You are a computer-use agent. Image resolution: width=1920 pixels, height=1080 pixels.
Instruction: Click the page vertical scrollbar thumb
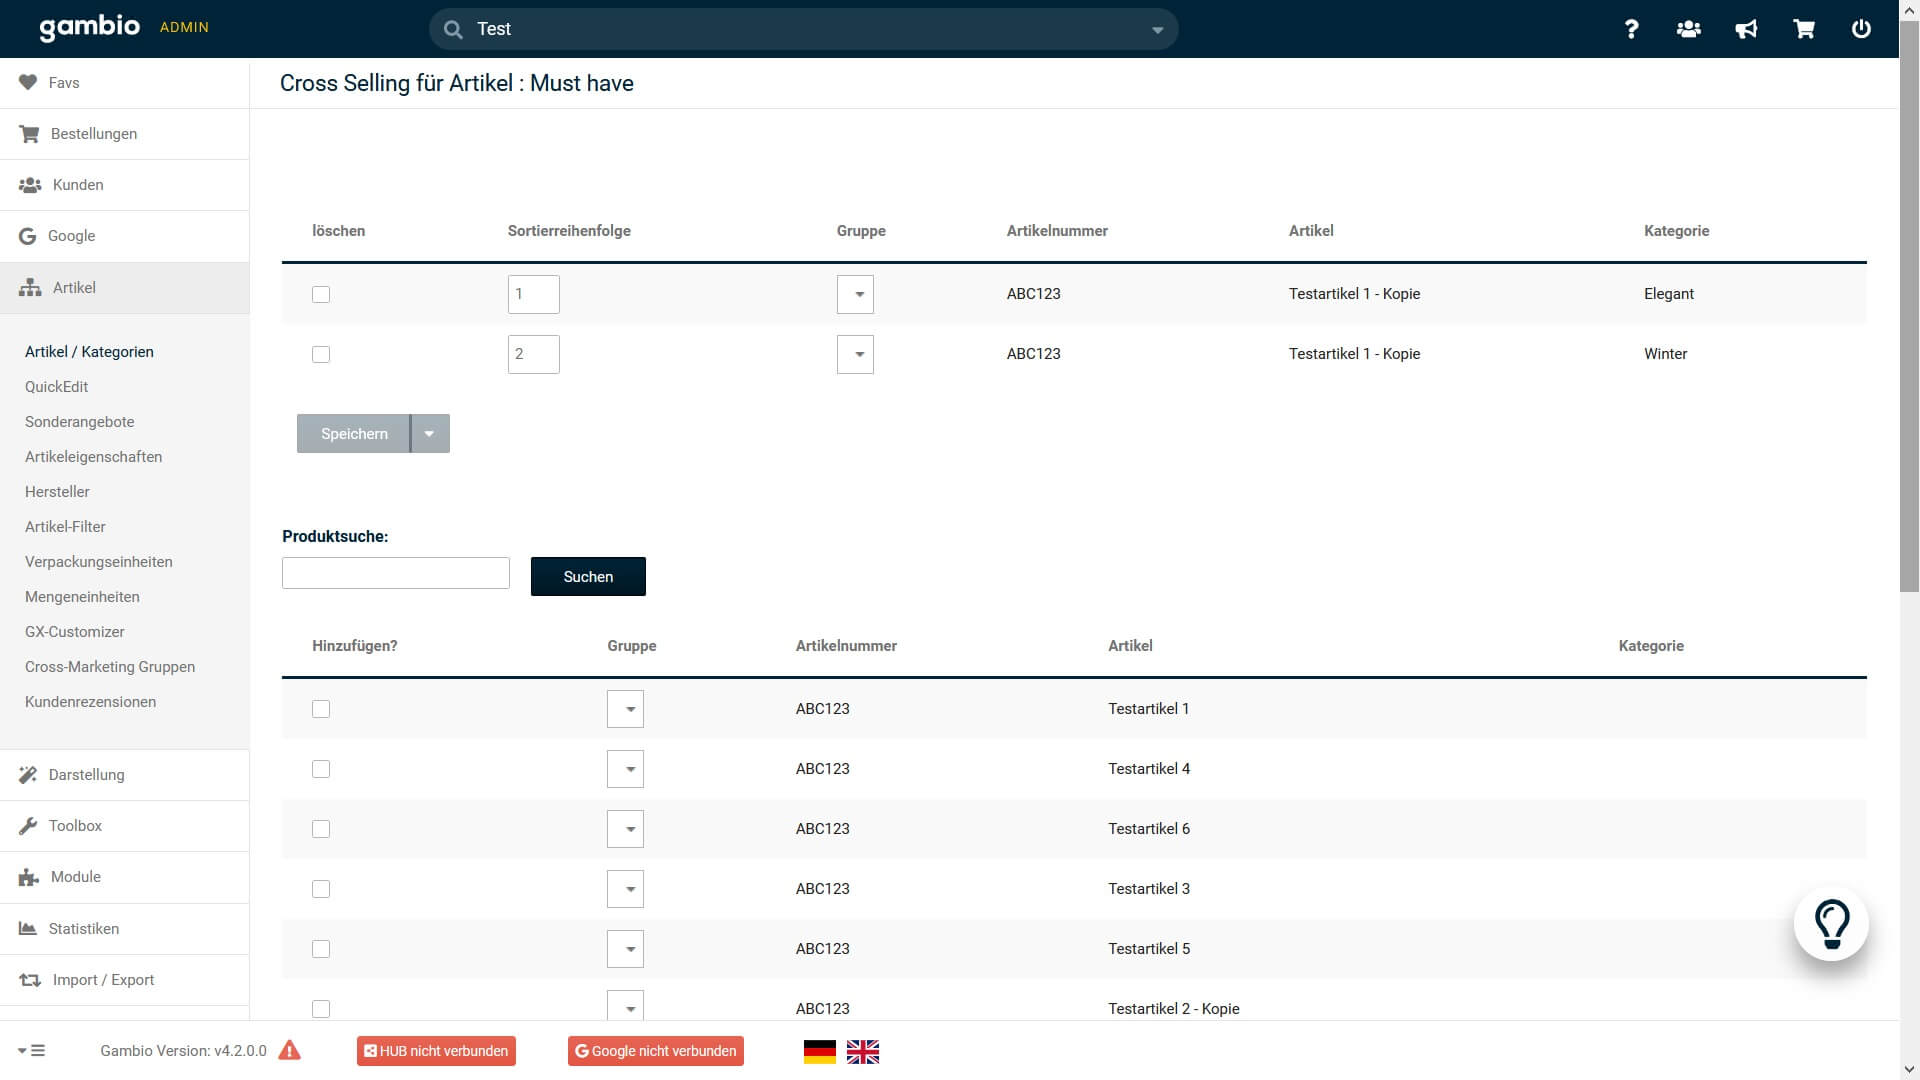coord(1909,305)
